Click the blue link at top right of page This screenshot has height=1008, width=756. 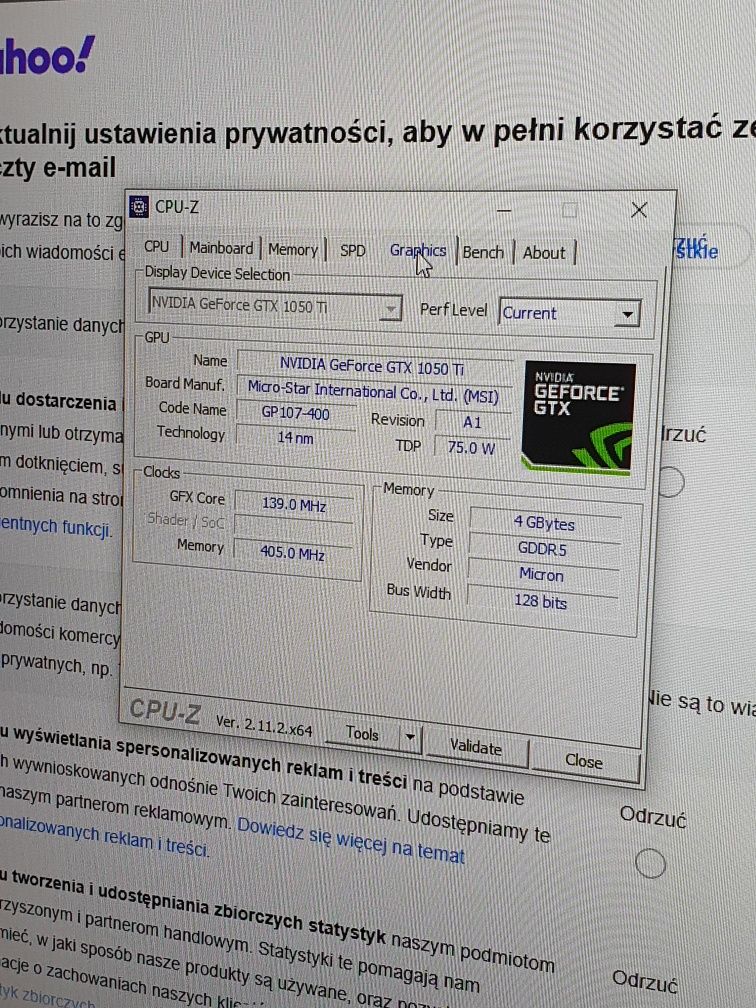697,248
